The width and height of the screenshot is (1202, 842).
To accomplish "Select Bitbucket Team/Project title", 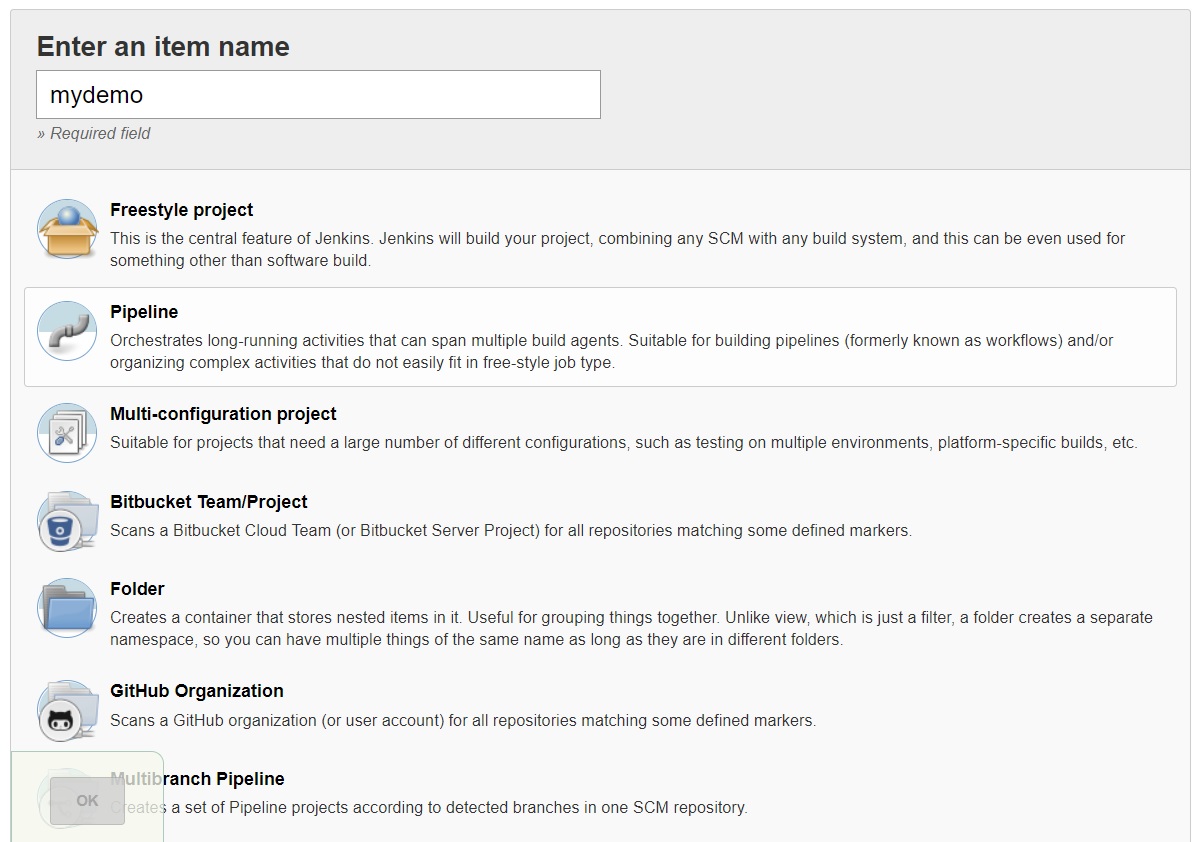I will 208,502.
